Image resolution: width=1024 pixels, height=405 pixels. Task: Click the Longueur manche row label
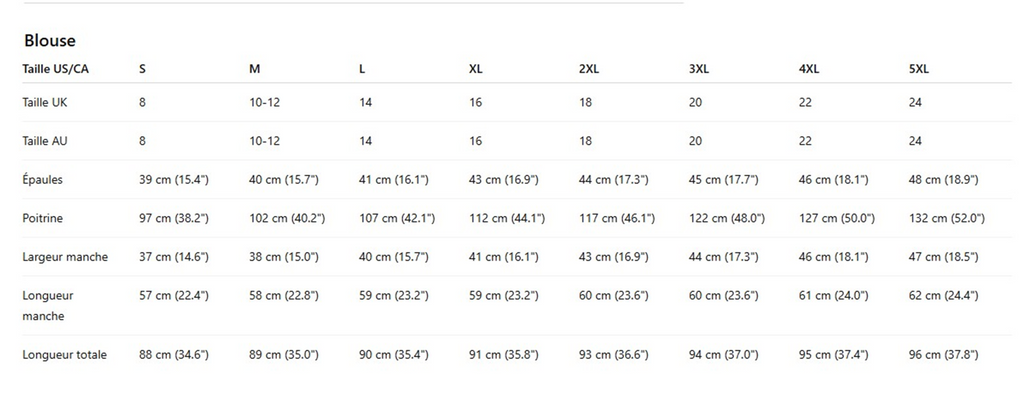point(48,305)
